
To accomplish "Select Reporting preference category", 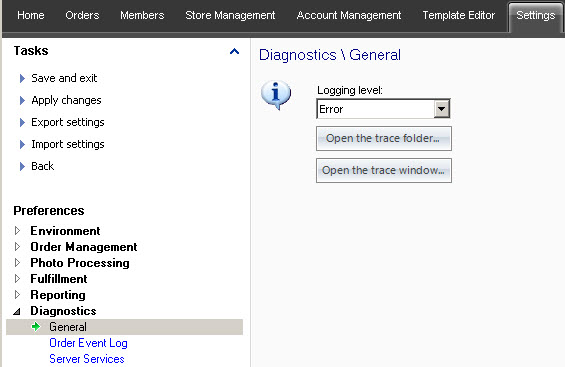I will [58, 295].
